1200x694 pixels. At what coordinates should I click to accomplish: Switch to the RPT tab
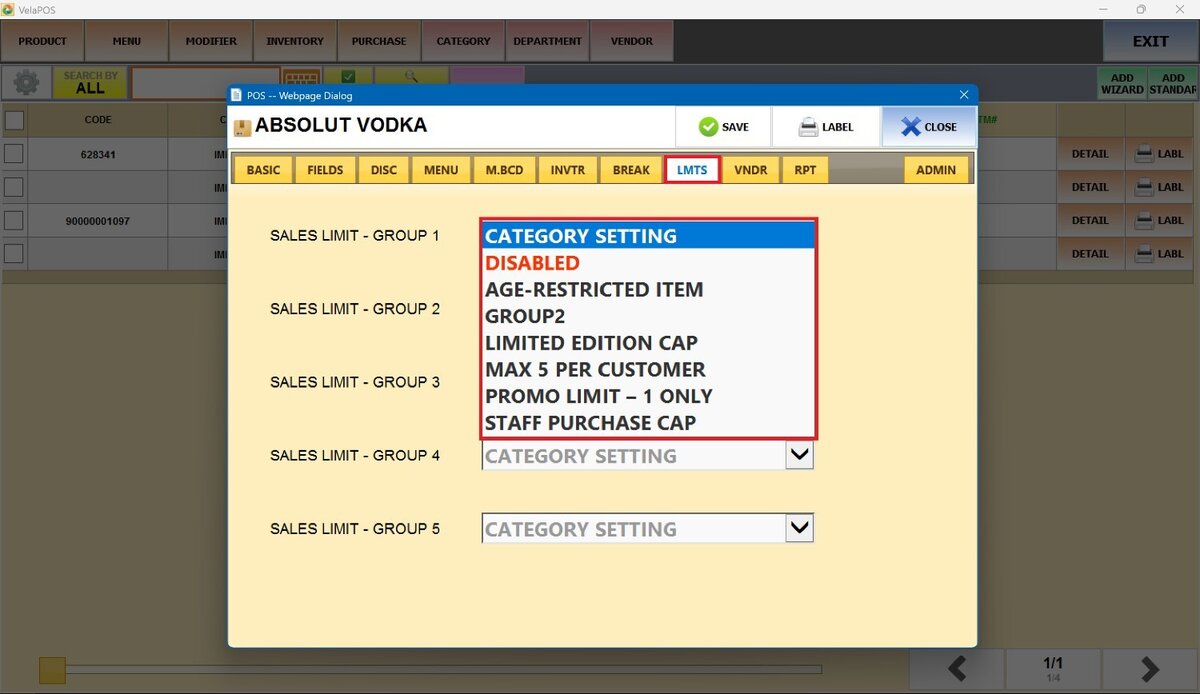coord(805,170)
